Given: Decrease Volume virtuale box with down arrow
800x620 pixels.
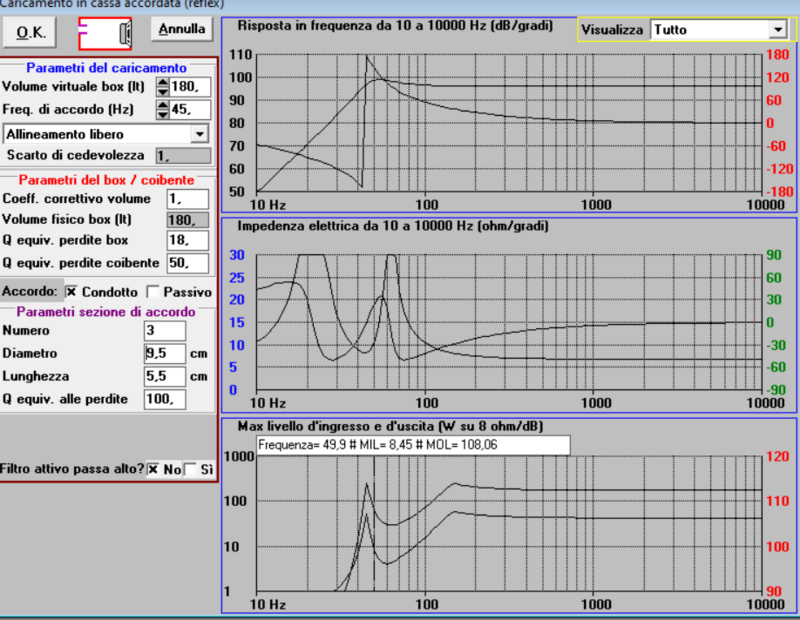Looking at the screenshot, I should click(x=163, y=92).
